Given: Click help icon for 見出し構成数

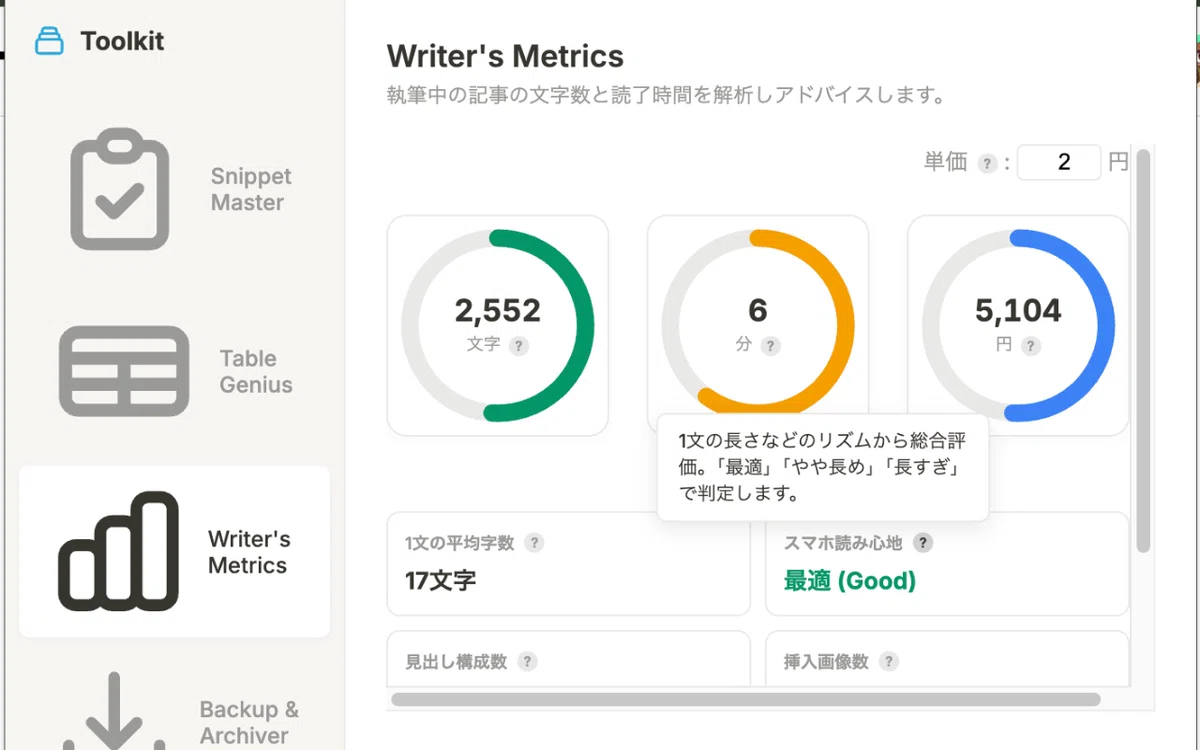Looking at the screenshot, I should 527,661.
